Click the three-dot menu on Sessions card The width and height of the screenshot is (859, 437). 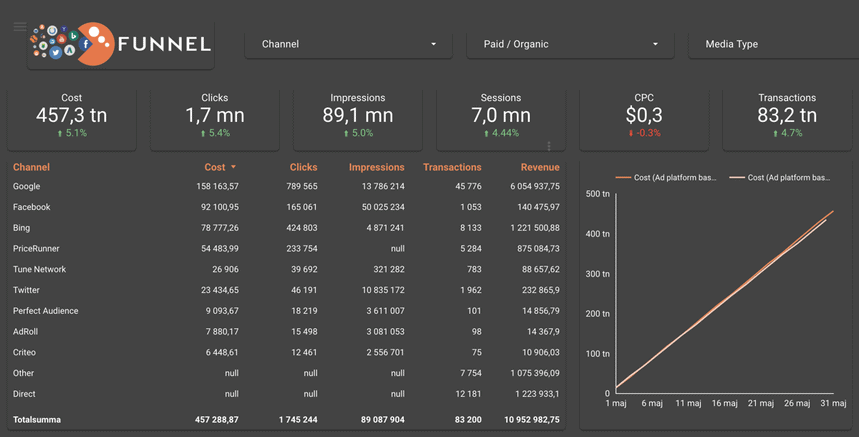click(549, 146)
